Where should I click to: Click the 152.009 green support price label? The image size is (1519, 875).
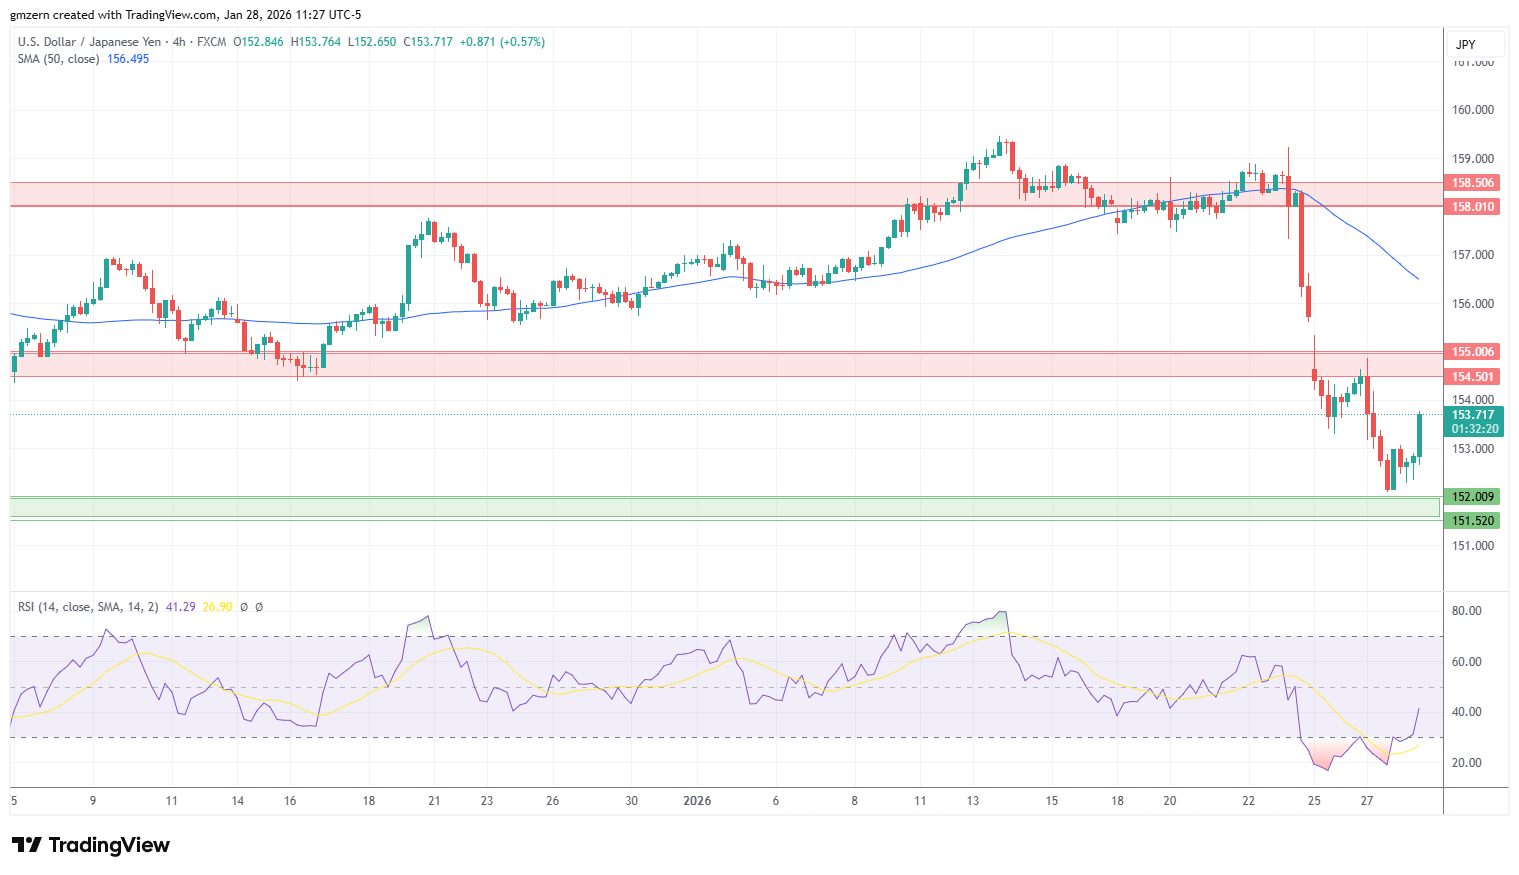1470,496
